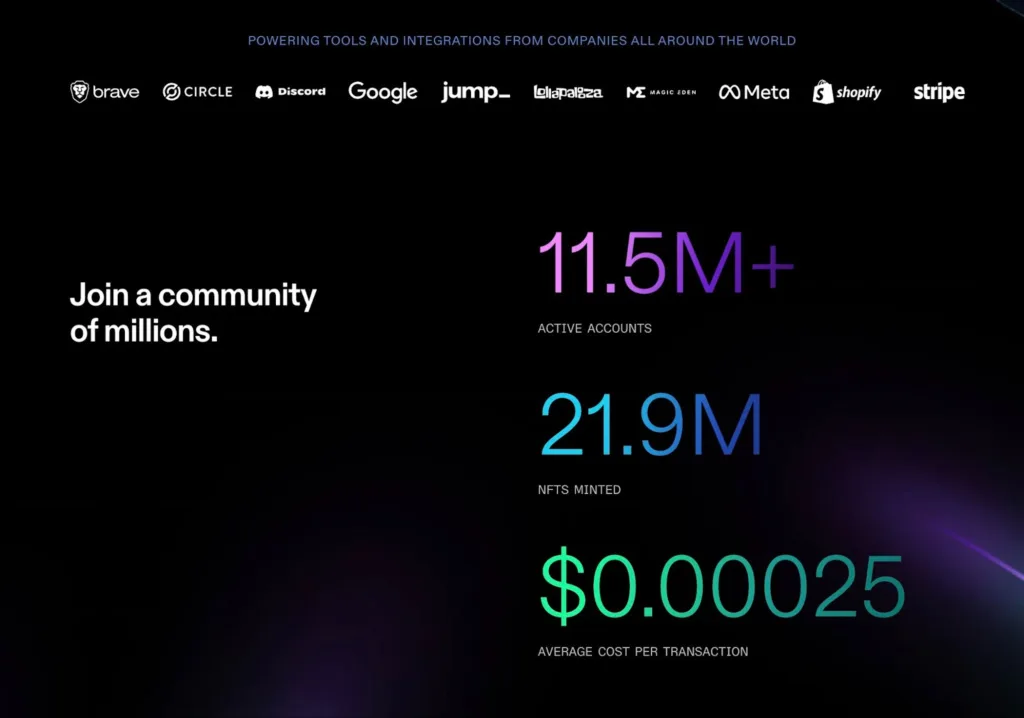Select the Stripe logo
Screen dimensions: 1024x718
[x=939, y=92]
